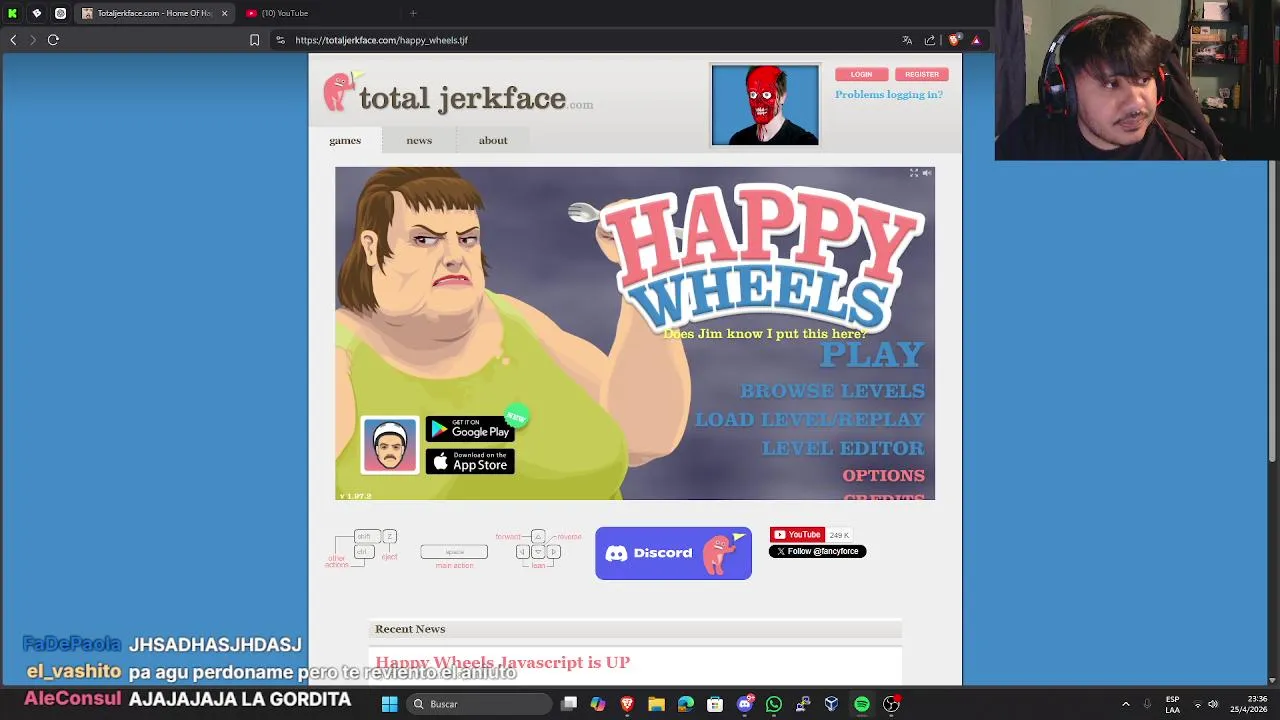Open Discord from the taskbar
This screenshot has height=720, width=1280.
click(744, 704)
